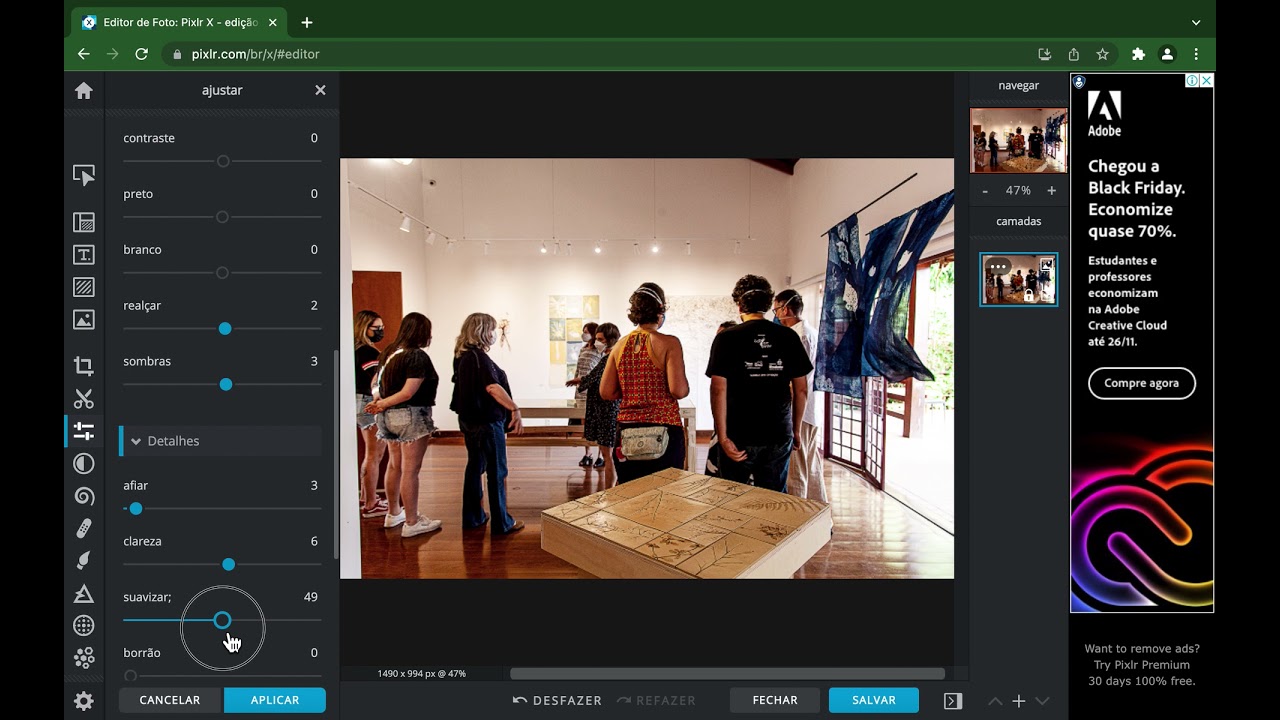Open settings gear in left sidebar
Viewport: 1280px width, 720px height.
pyautogui.click(x=84, y=701)
